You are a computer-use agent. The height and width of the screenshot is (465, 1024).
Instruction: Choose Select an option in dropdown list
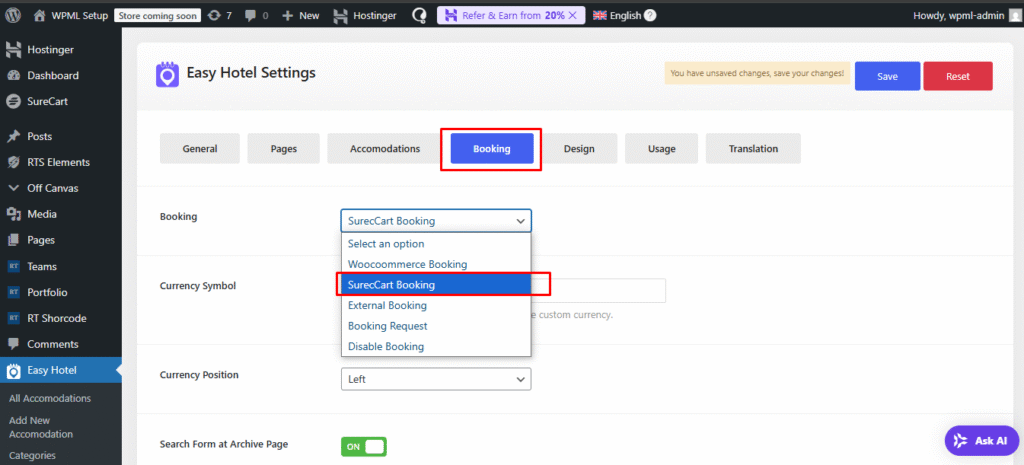click(436, 244)
